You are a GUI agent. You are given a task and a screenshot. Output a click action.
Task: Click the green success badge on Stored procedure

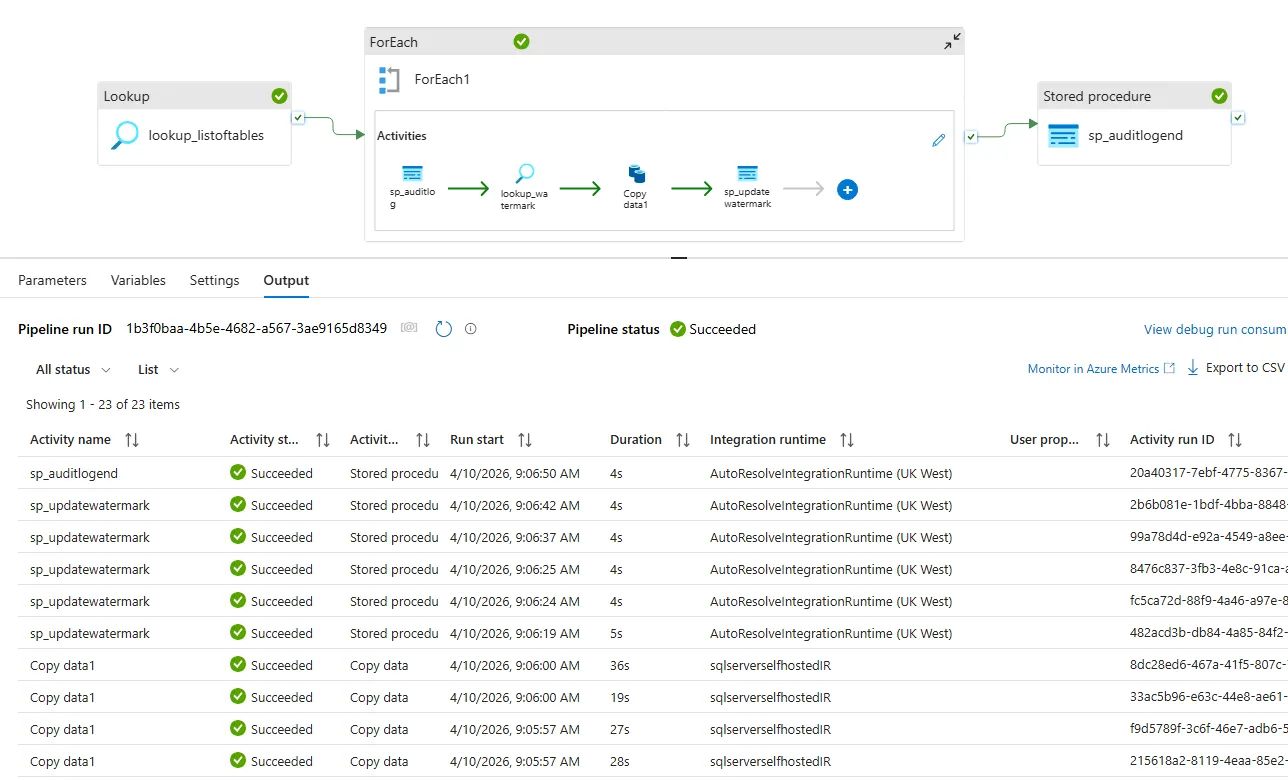[1219, 96]
